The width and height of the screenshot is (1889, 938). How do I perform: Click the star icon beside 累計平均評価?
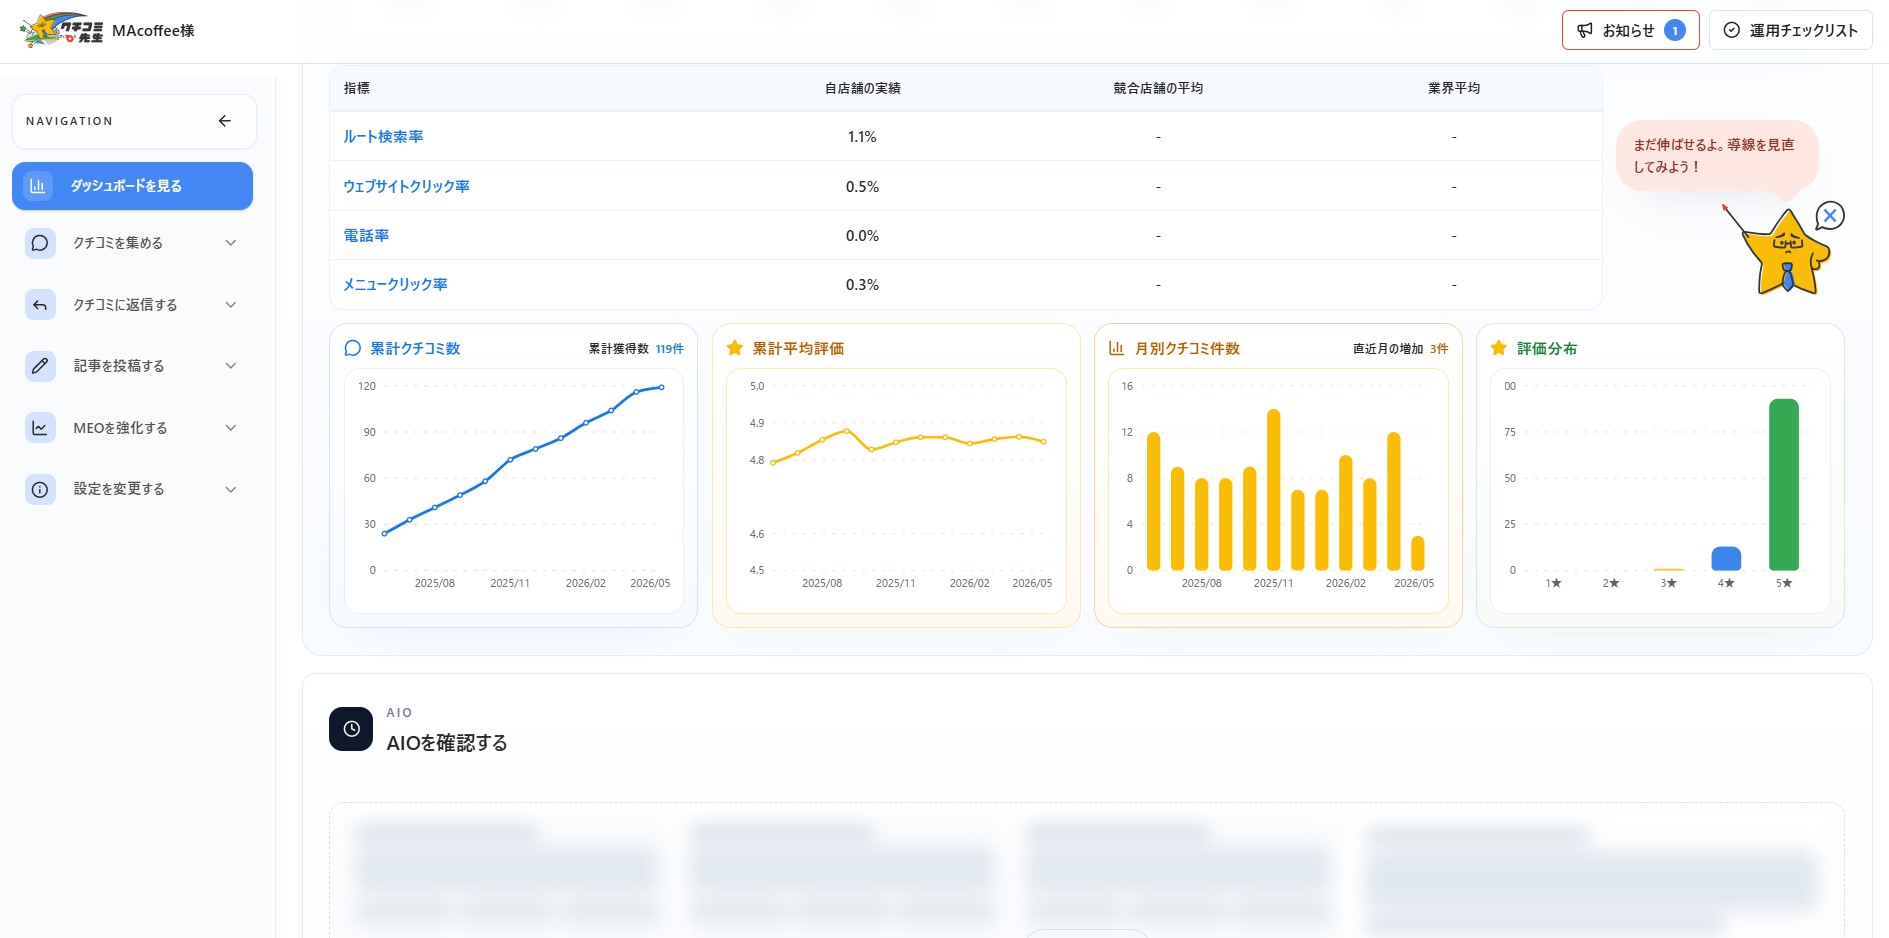coord(735,348)
